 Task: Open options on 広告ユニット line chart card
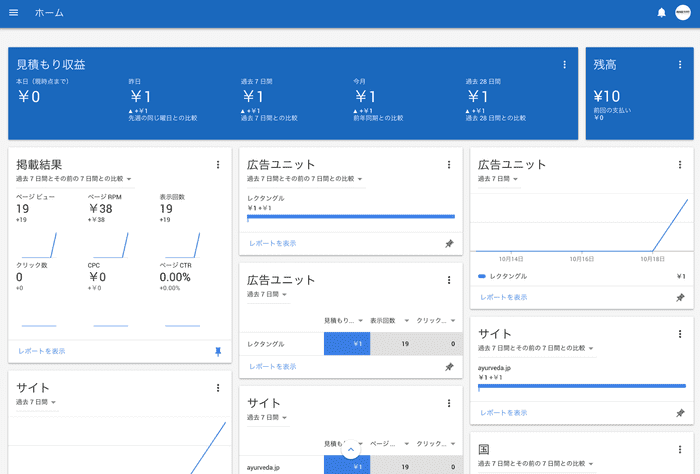coord(679,165)
